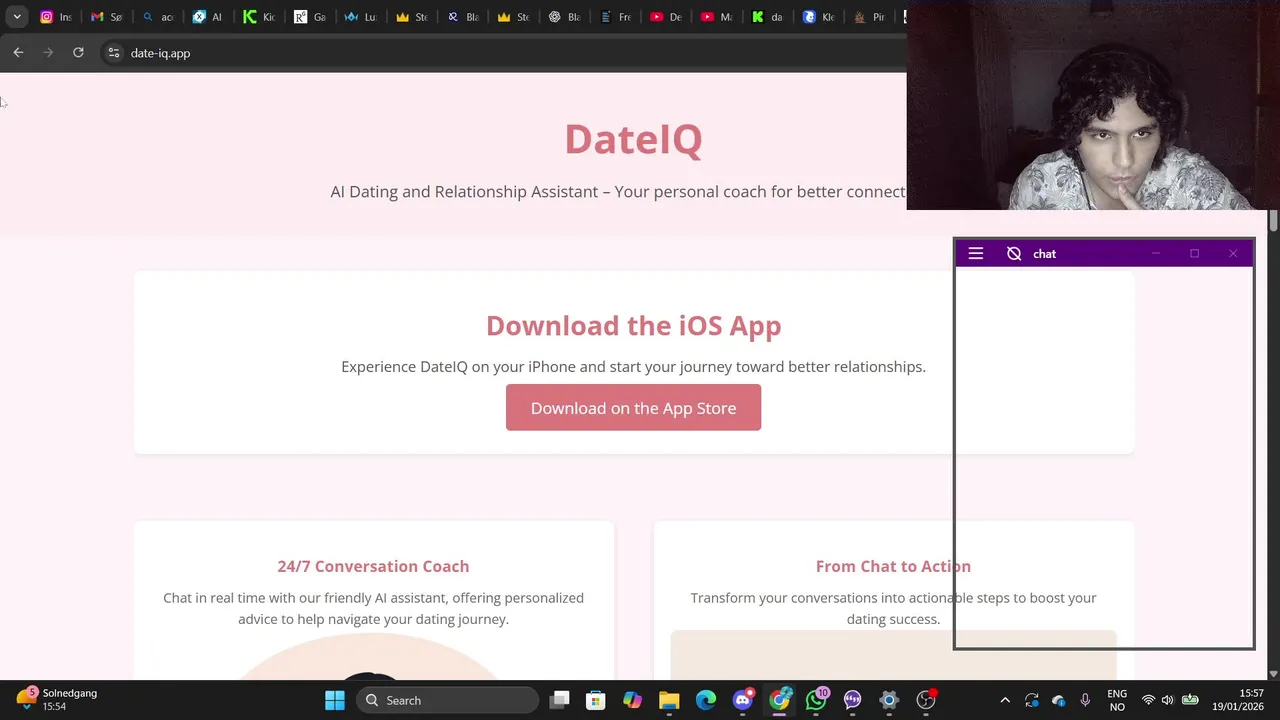Open Task View from the taskbar
Image resolution: width=1280 pixels, height=720 pixels.
coord(559,700)
